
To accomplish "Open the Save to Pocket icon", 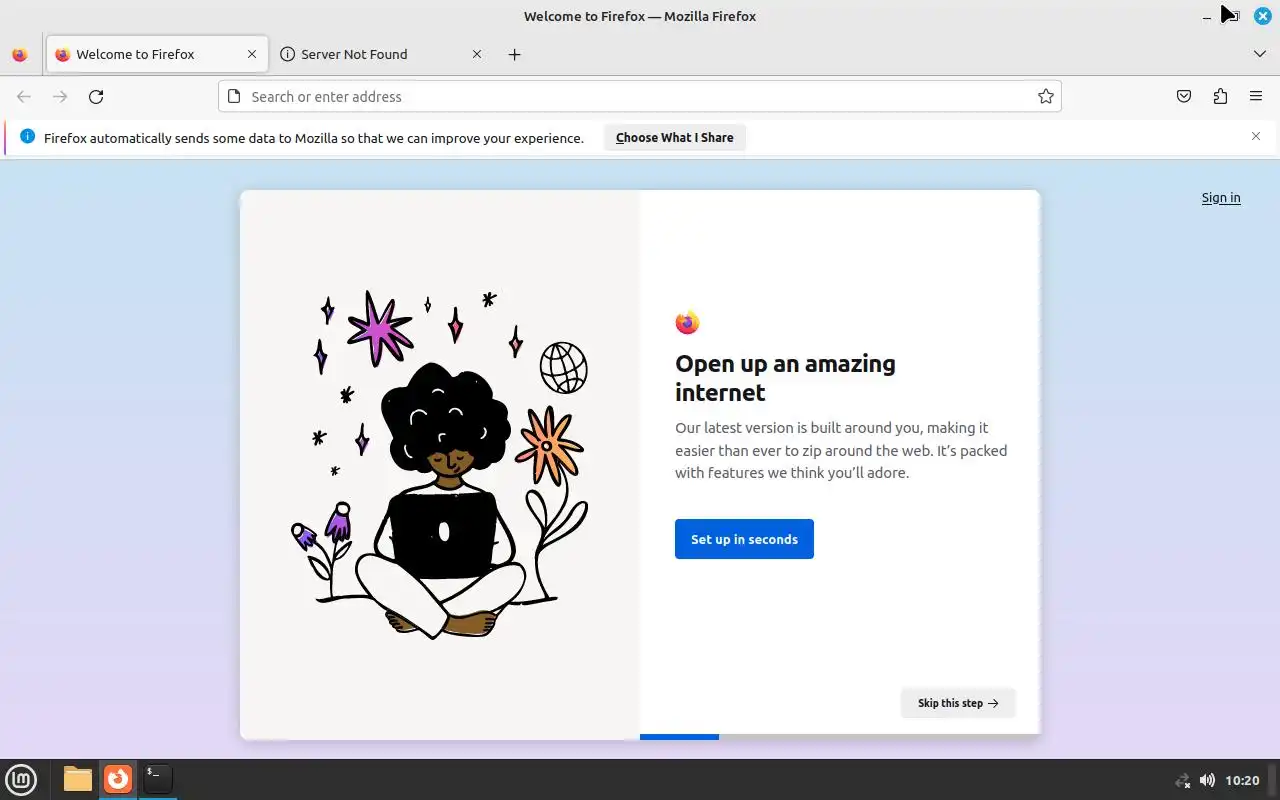I will pos(1184,97).
